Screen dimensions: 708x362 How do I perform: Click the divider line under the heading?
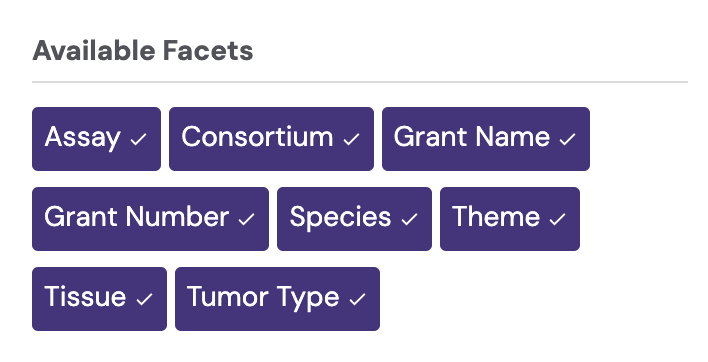point(360,82)
